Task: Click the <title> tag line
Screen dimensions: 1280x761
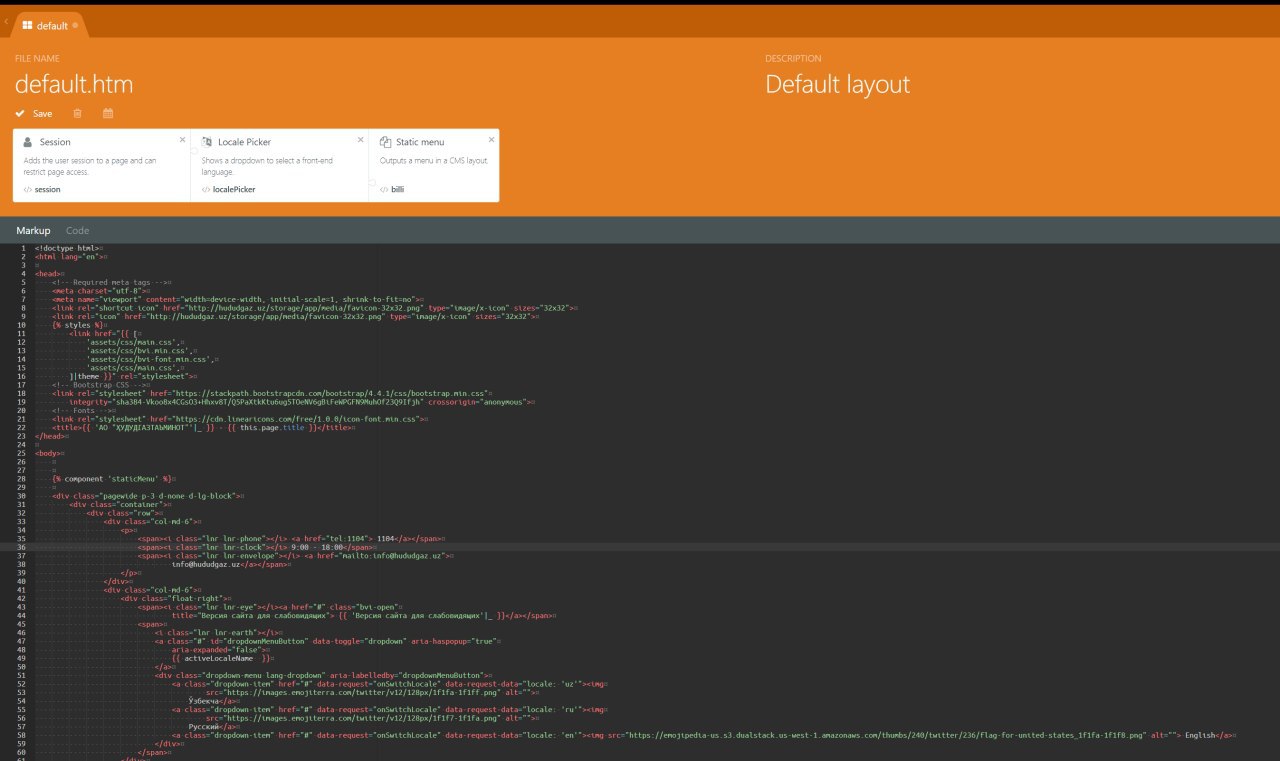Action: click(x=203, y=427)
